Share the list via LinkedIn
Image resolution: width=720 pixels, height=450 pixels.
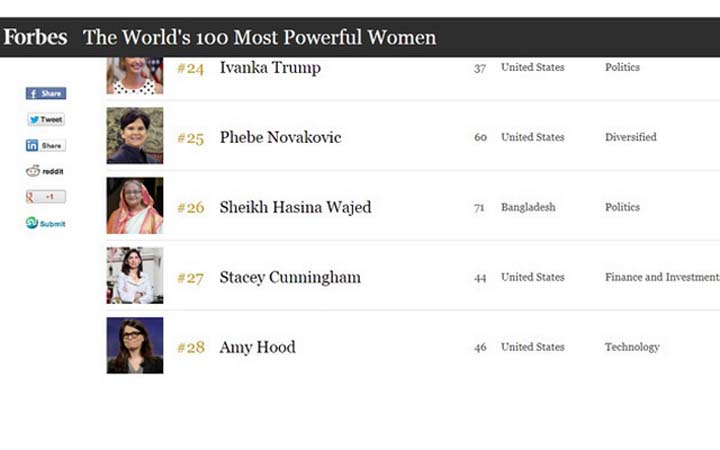pyautogui.click(x=46, y=145)
